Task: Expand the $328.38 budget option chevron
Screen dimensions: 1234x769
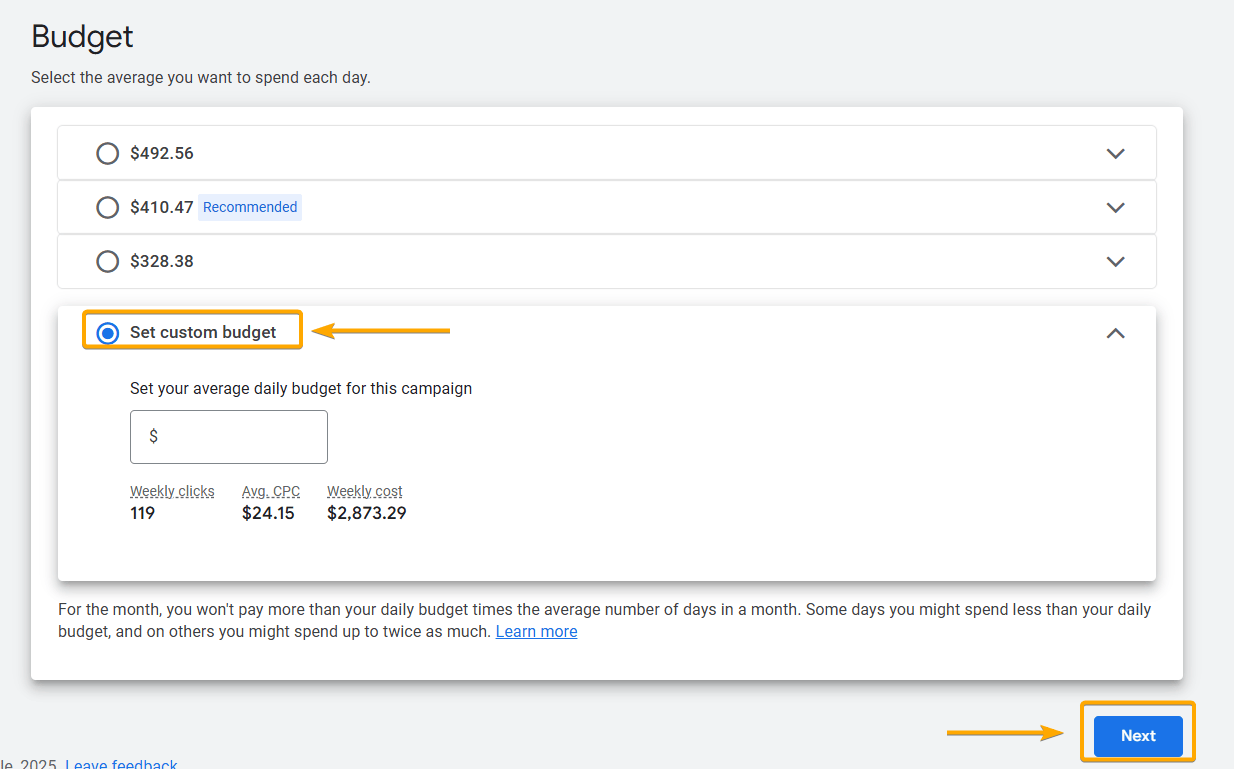Action: coord(1115,261)
